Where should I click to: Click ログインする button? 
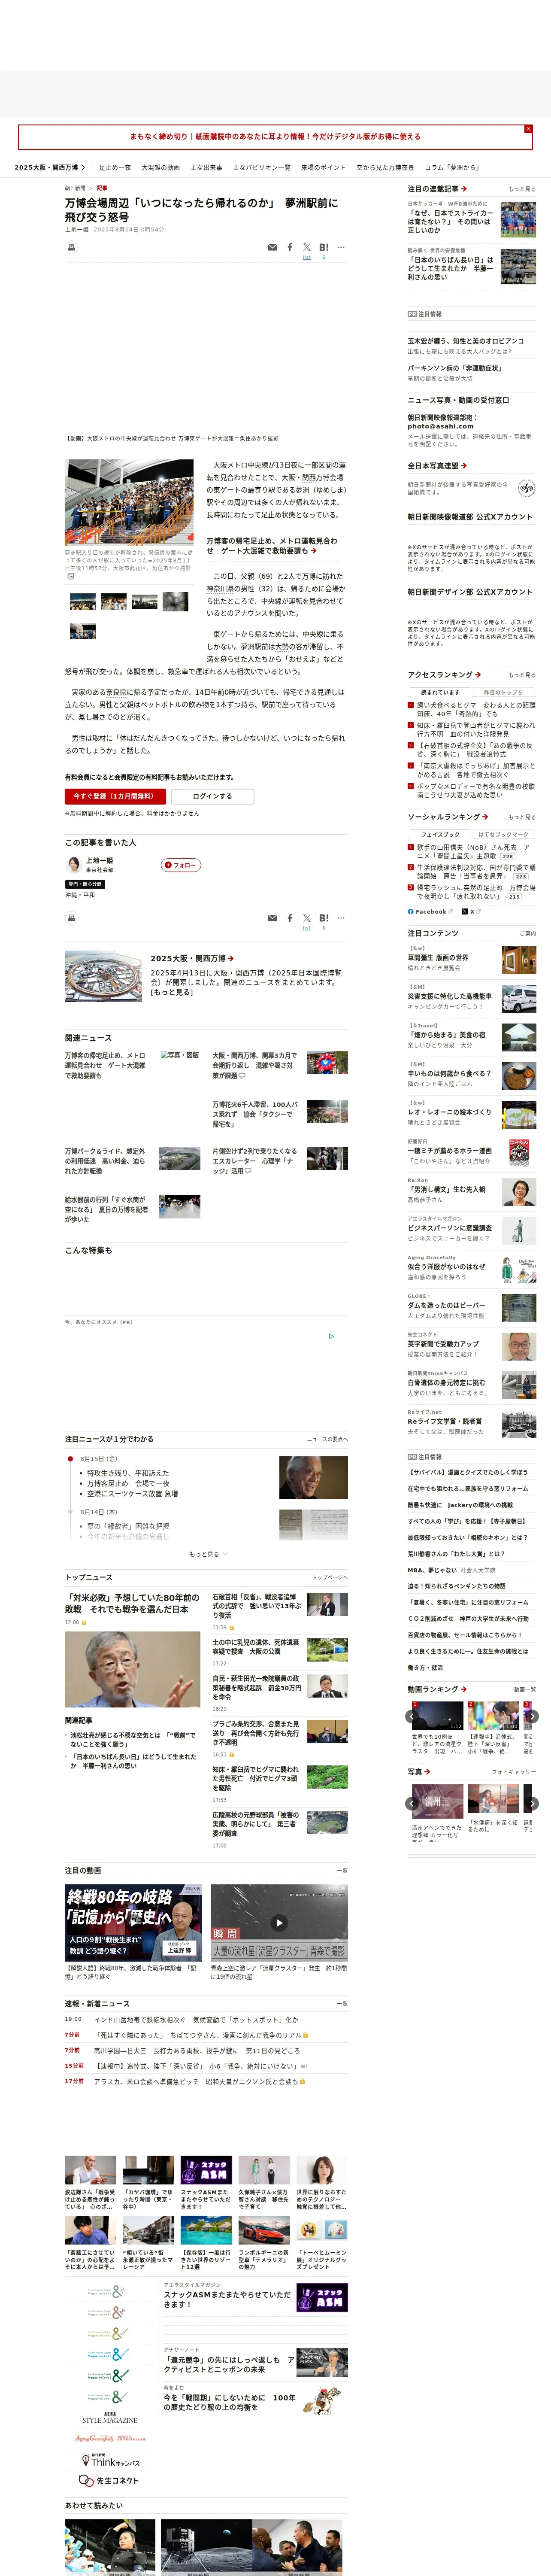pos(212,796)
